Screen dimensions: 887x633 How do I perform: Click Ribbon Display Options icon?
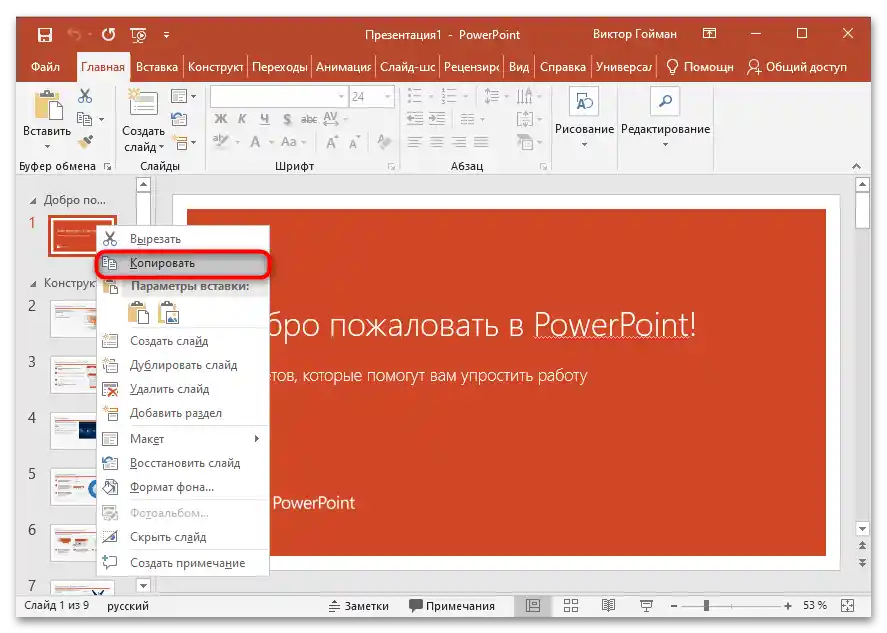tap(709, 33)
